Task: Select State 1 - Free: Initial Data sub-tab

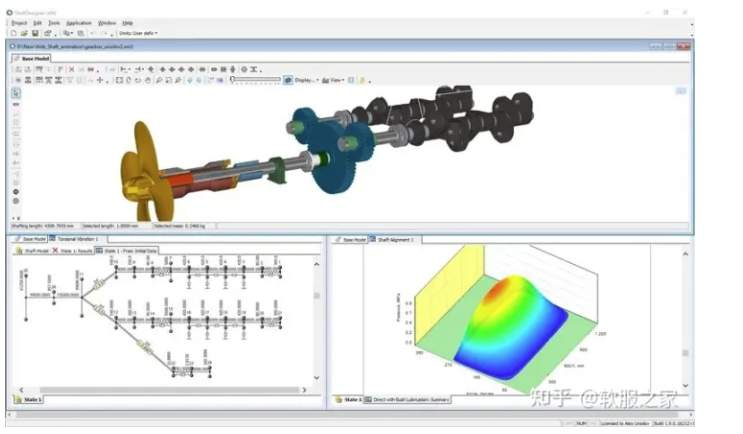Action: 126,250
